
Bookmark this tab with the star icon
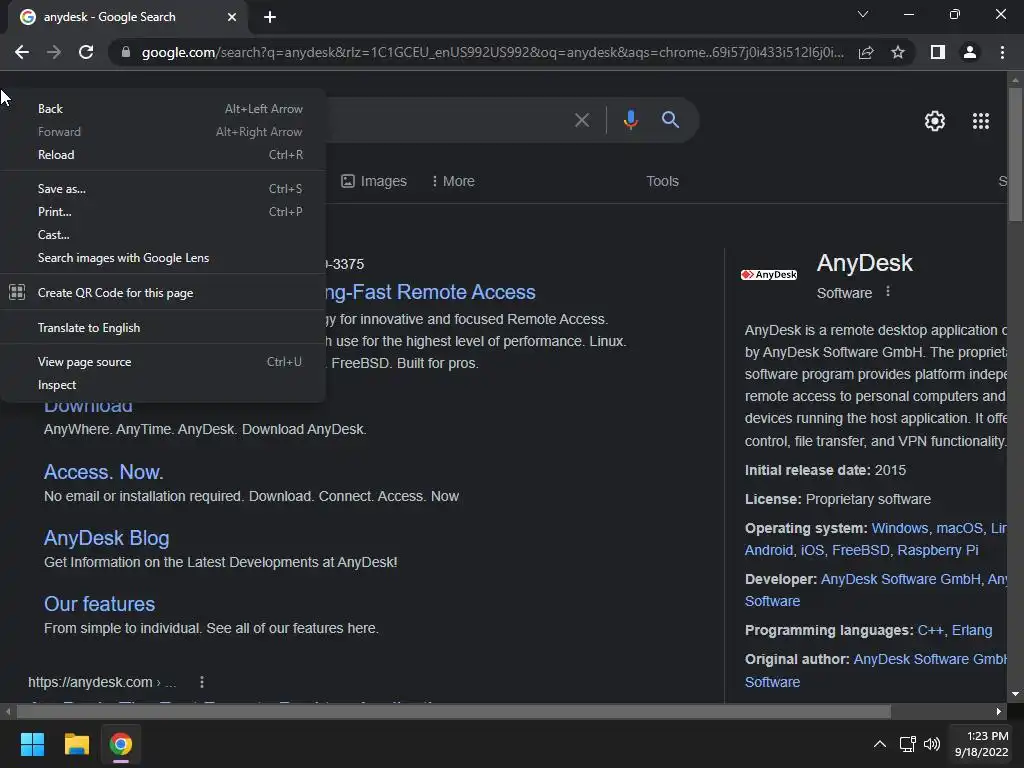point(898,52)
